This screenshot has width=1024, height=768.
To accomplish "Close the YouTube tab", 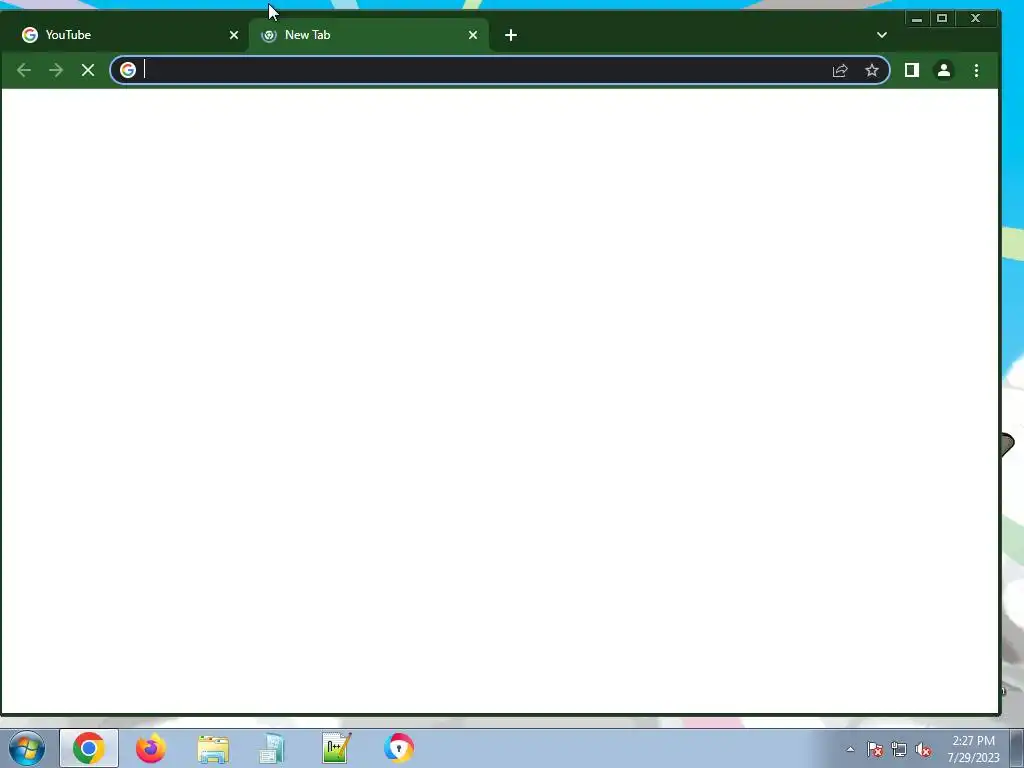I will 234,35.
